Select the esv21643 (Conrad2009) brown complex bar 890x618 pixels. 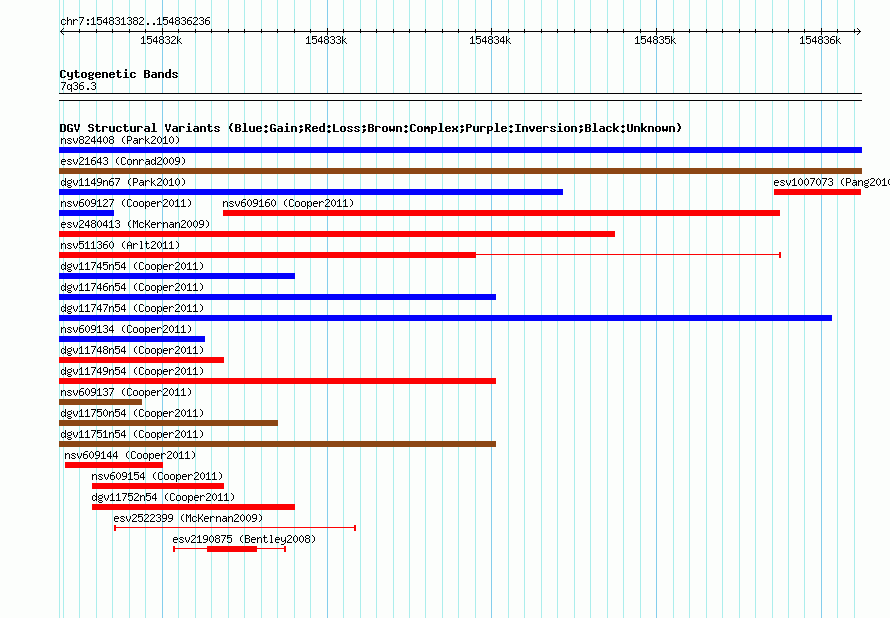[x=460, y=171]
